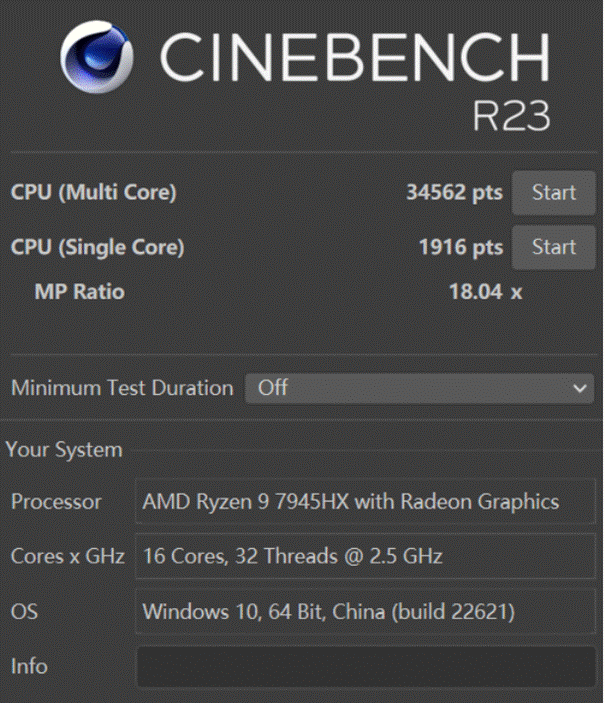Image resolution: width=605 pixels, height=703 pixels.
Task: Select the Processor name field
Action: point(365,502)
